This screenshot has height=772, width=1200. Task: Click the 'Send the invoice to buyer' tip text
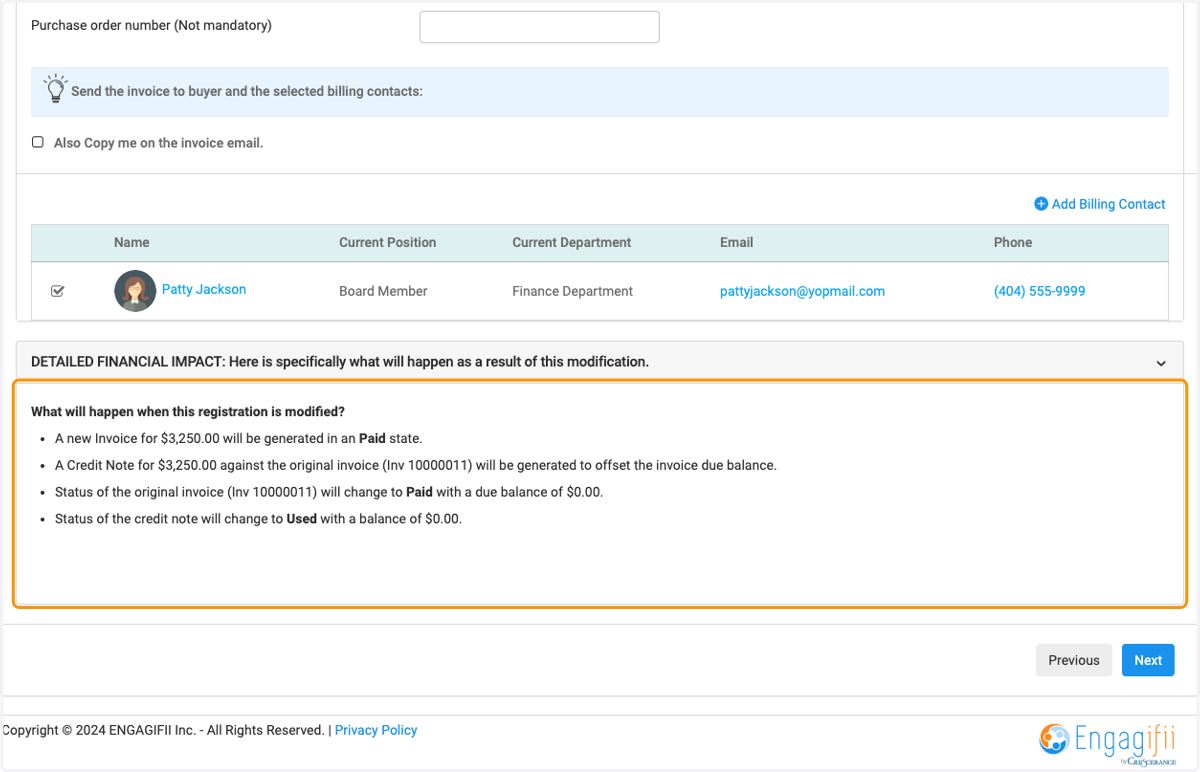pyautogui.click(x=247, y=91)
